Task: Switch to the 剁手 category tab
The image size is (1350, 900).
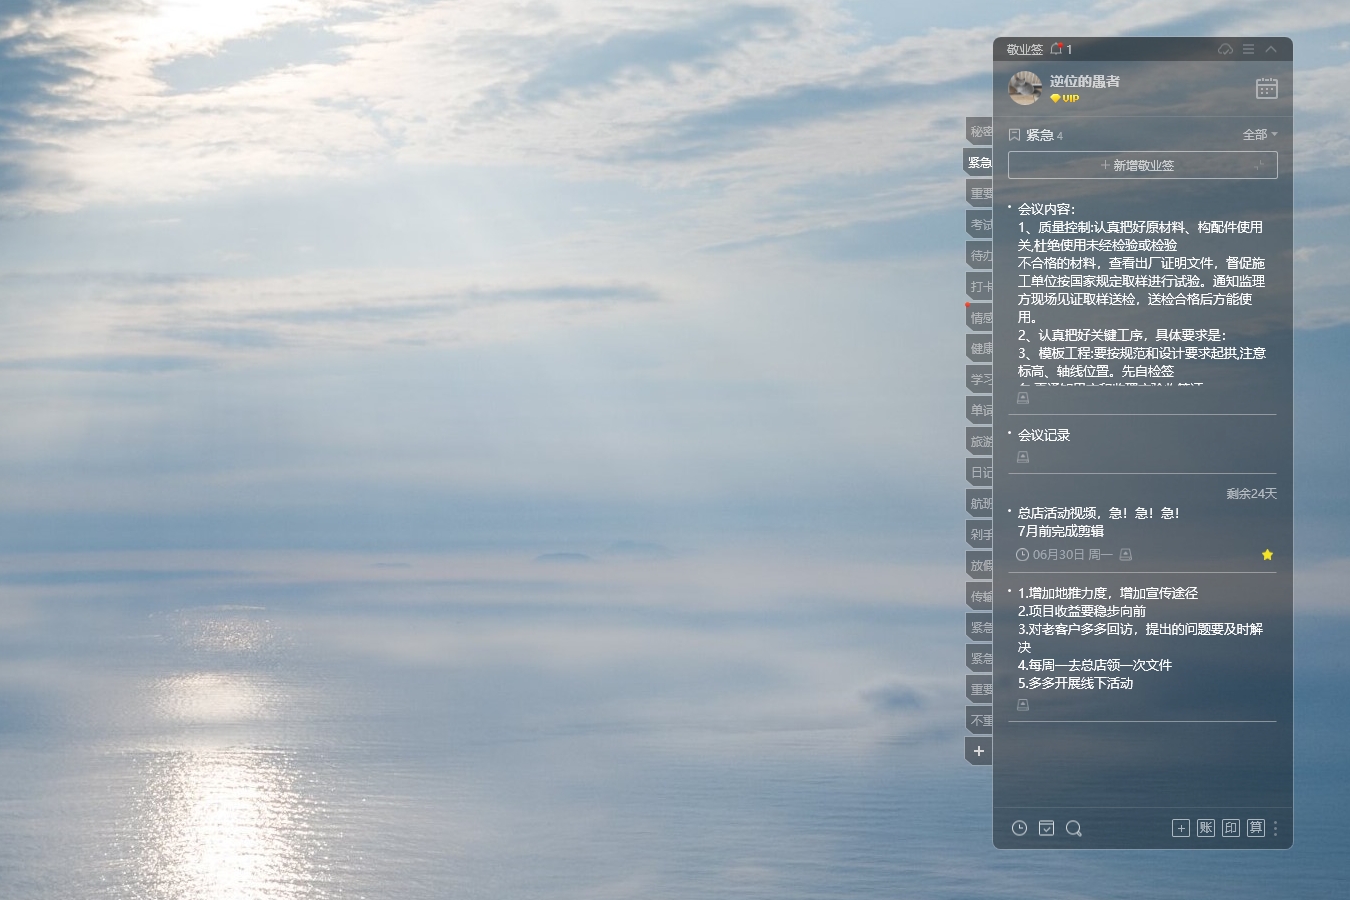Action: pyautogui.click(x=980, y=534)
